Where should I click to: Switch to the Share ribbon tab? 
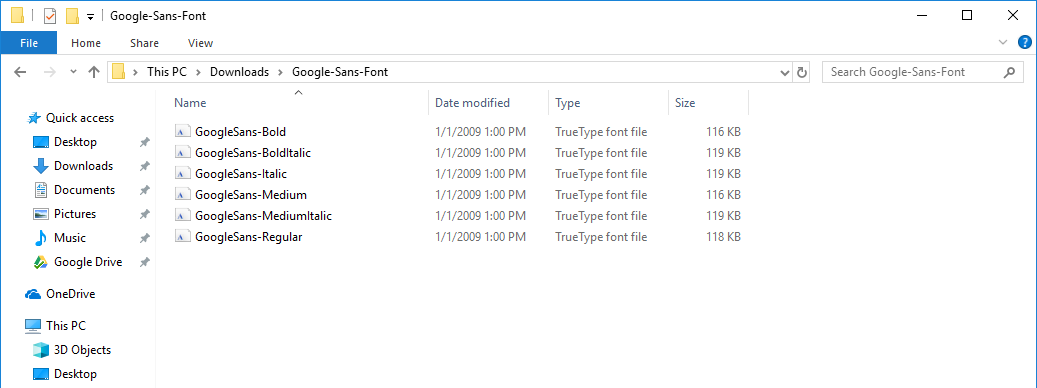144,43
